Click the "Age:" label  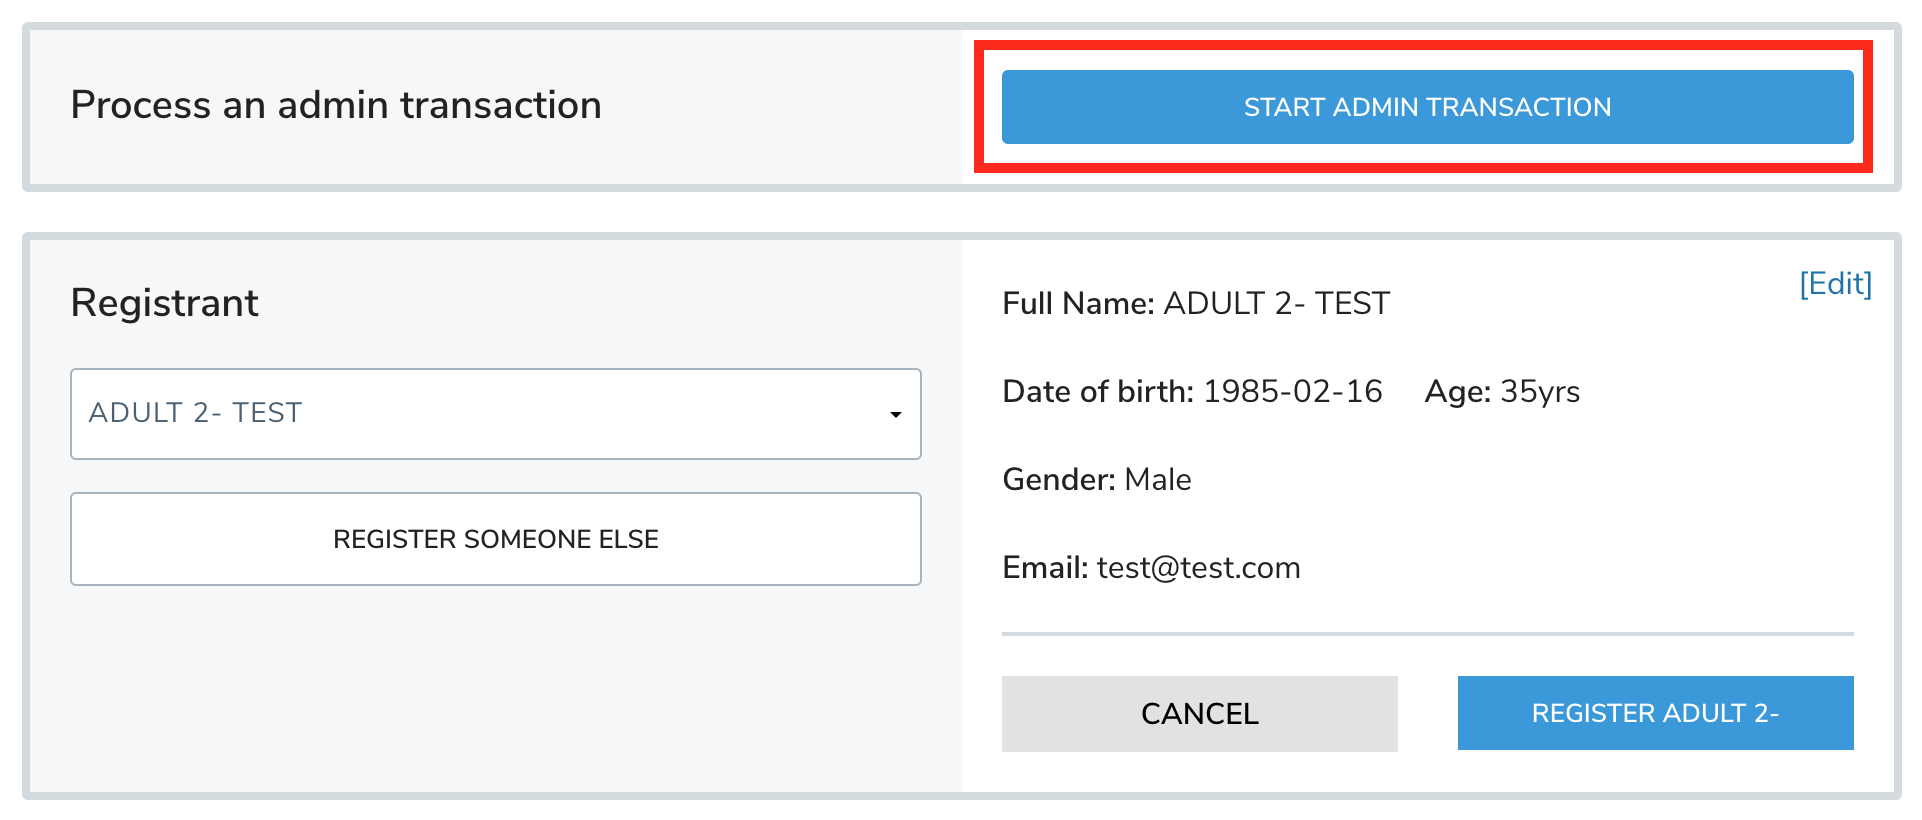(1457, 392)
